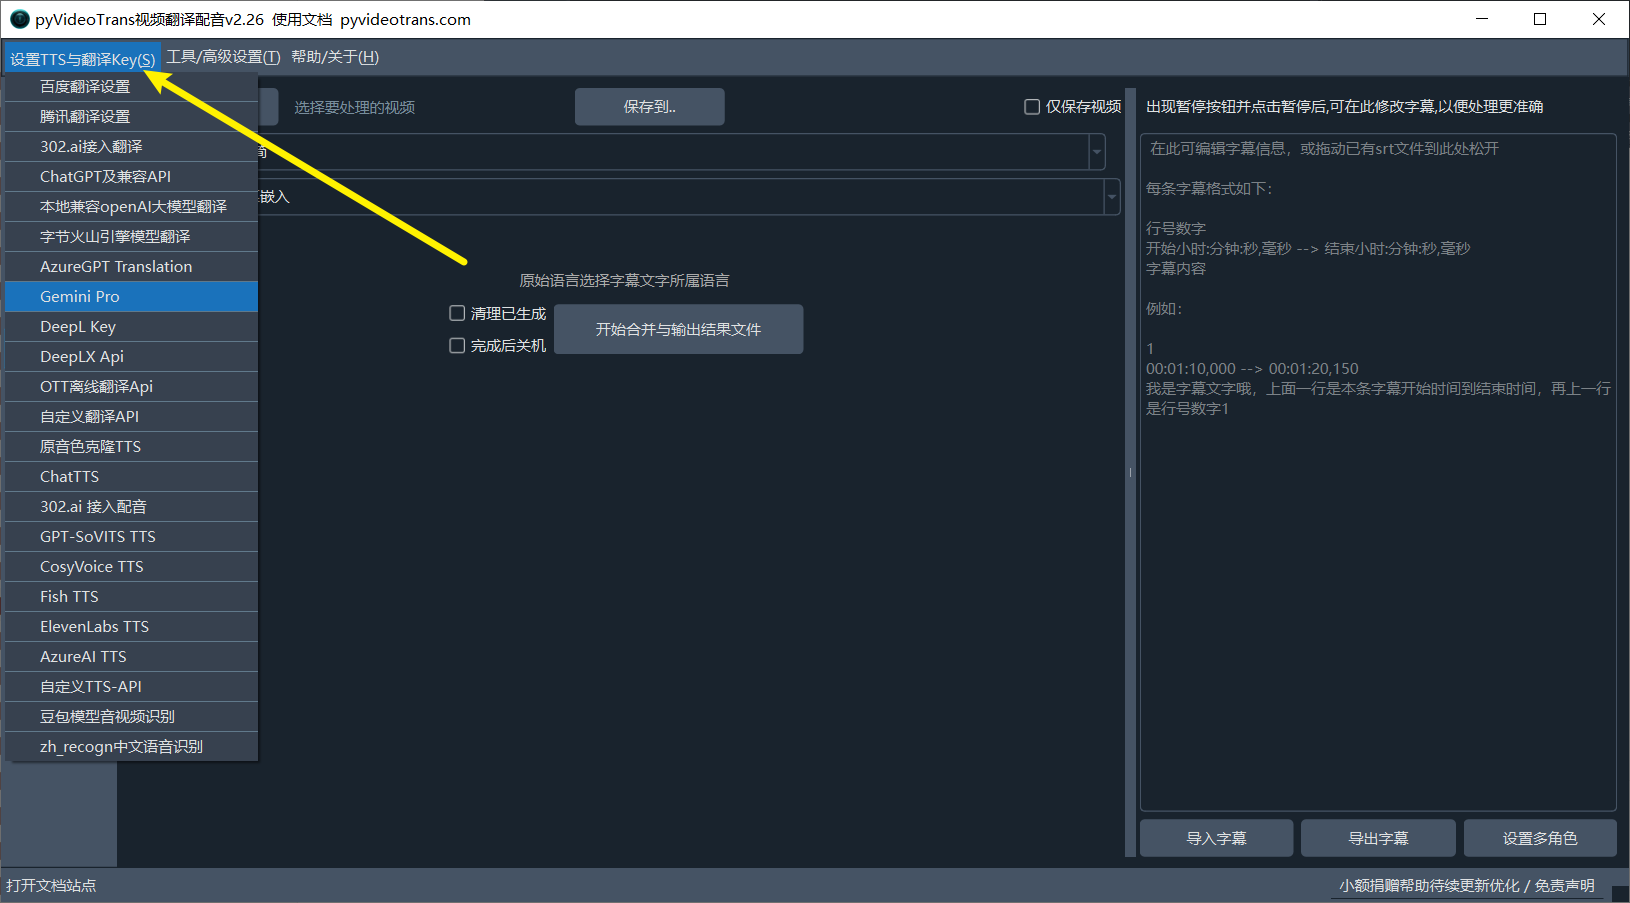Choose zh_recogn中文语音识别 entry
Image resolution: width=1630 pixels, height=903 pixels.
coord(131,747)
